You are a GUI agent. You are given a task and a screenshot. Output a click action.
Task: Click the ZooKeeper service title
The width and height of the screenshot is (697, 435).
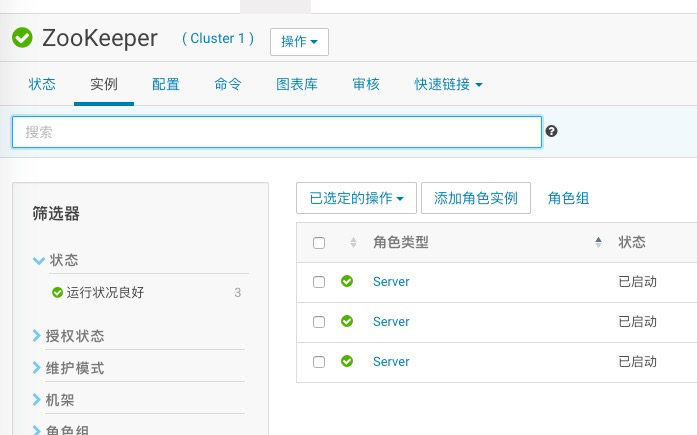[100, 38]
